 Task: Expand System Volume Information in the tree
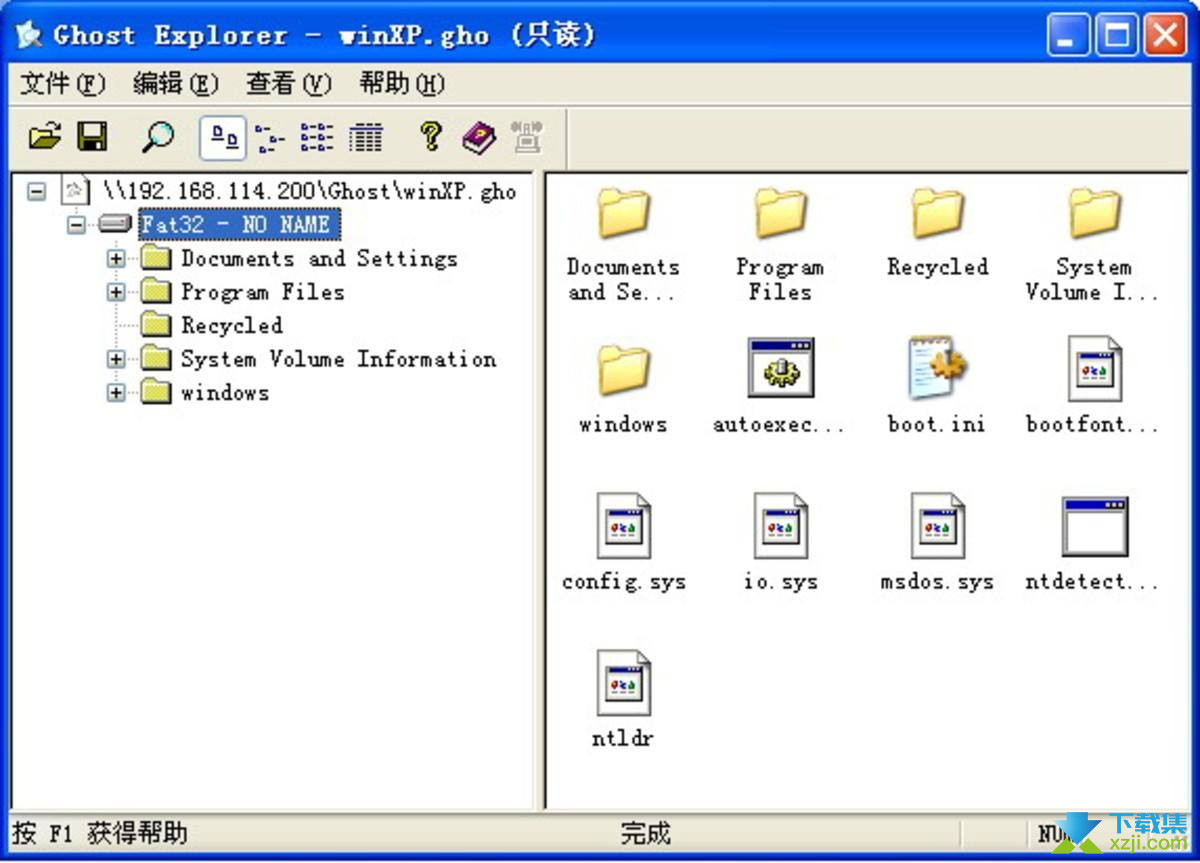(x=116, y=359)
